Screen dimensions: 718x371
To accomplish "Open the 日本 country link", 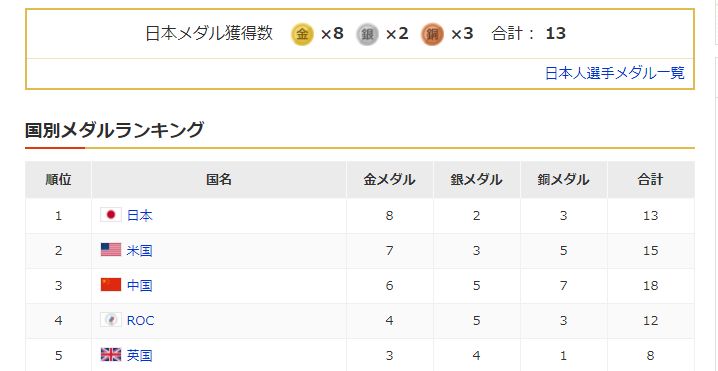I will coord(139,215).
